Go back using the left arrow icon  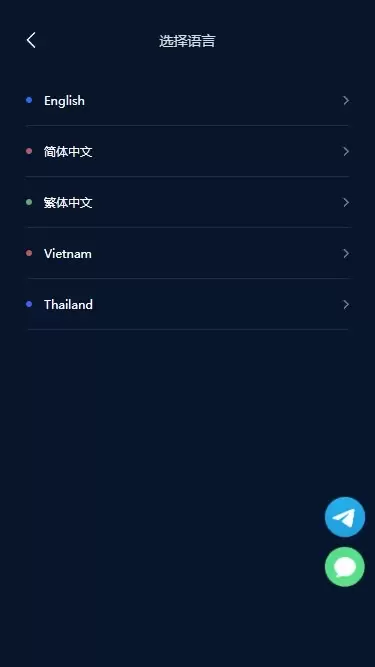click(x=31, y=40)
